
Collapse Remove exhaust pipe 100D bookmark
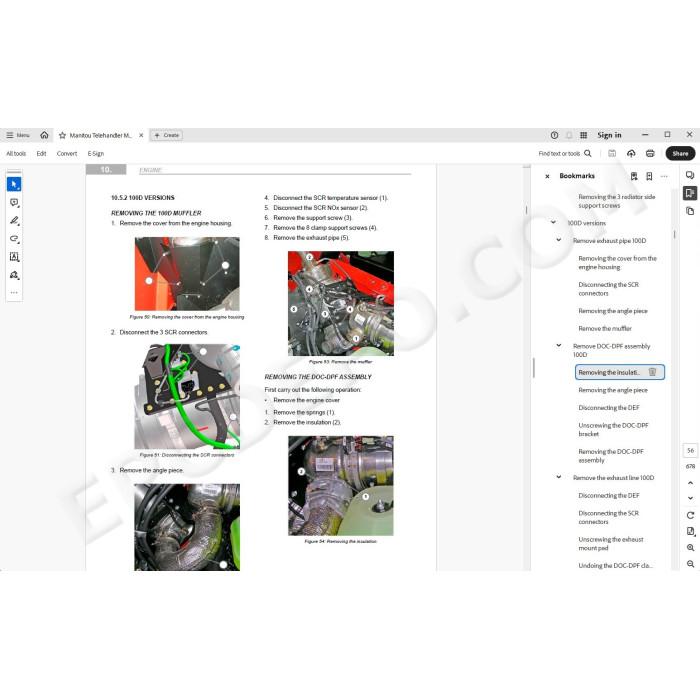click(x=558, y=240)
